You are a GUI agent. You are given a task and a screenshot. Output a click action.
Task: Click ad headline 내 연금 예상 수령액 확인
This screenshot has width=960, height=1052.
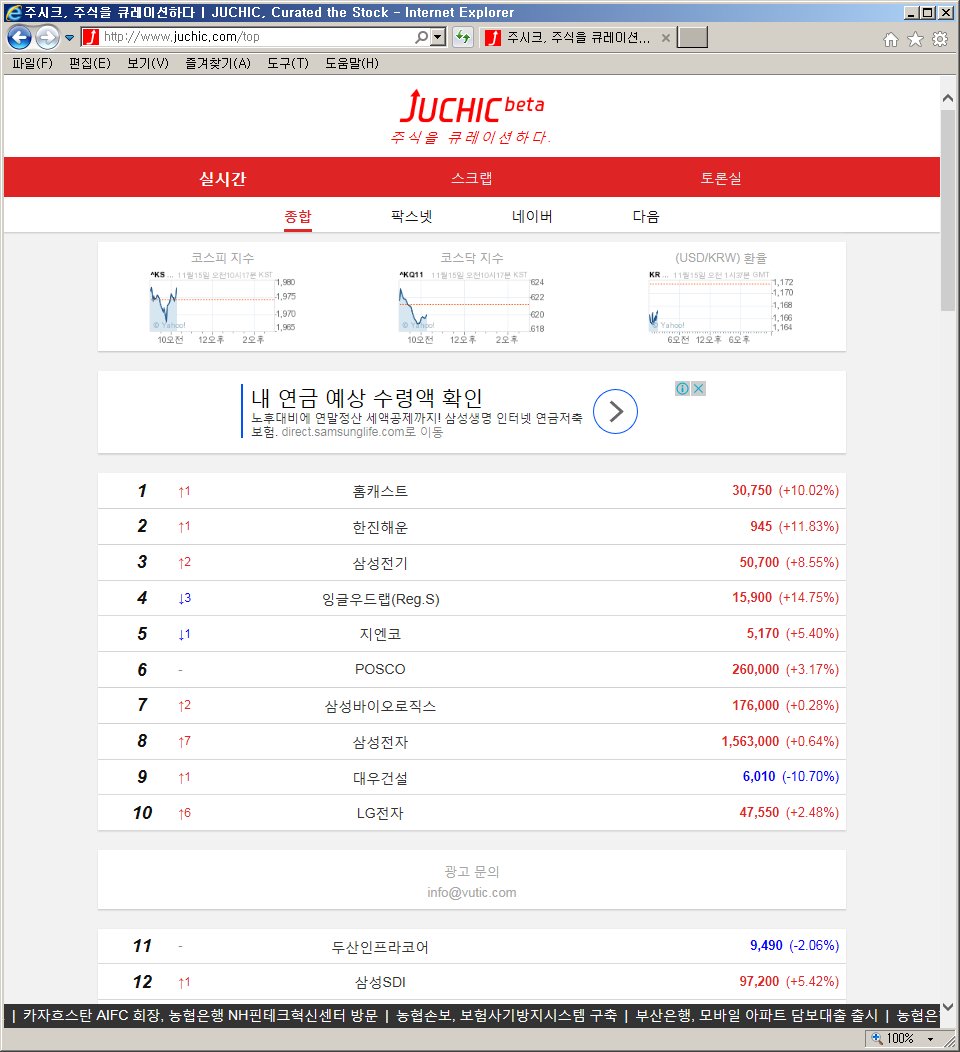tap(366, 398)
